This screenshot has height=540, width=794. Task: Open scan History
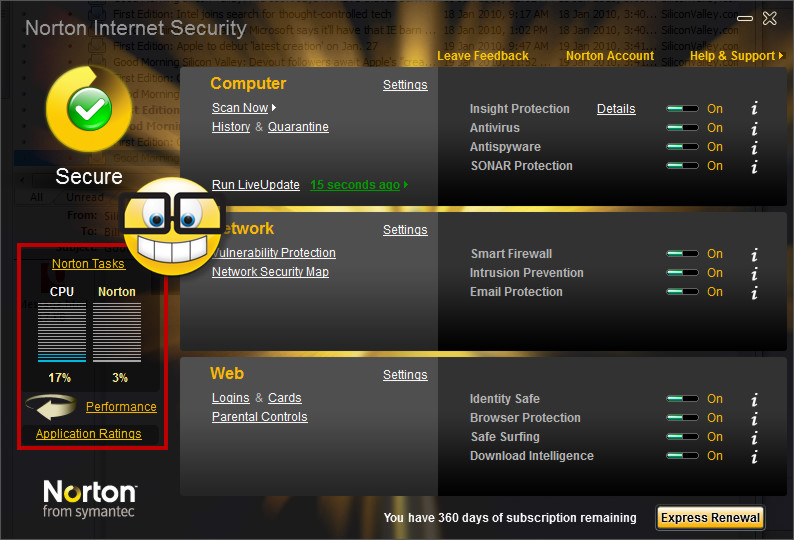[231, 127]
